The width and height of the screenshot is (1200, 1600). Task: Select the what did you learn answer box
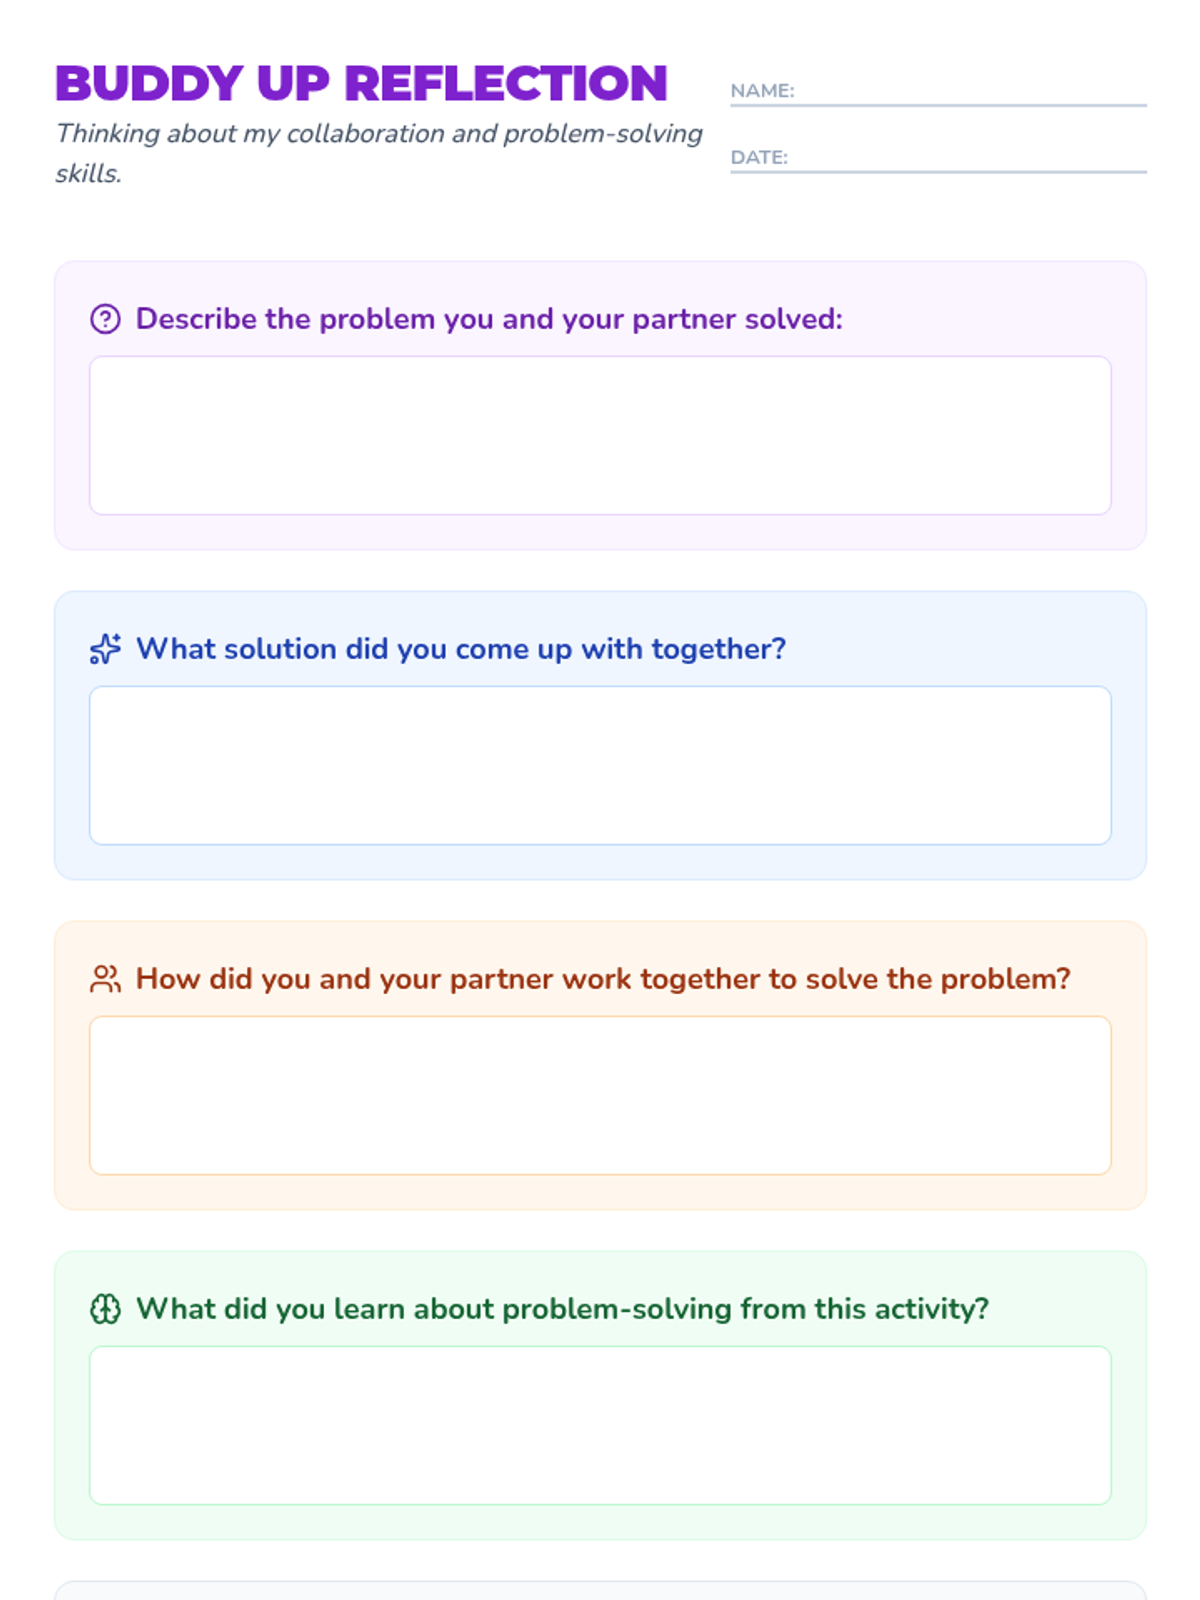point(600,1426)
